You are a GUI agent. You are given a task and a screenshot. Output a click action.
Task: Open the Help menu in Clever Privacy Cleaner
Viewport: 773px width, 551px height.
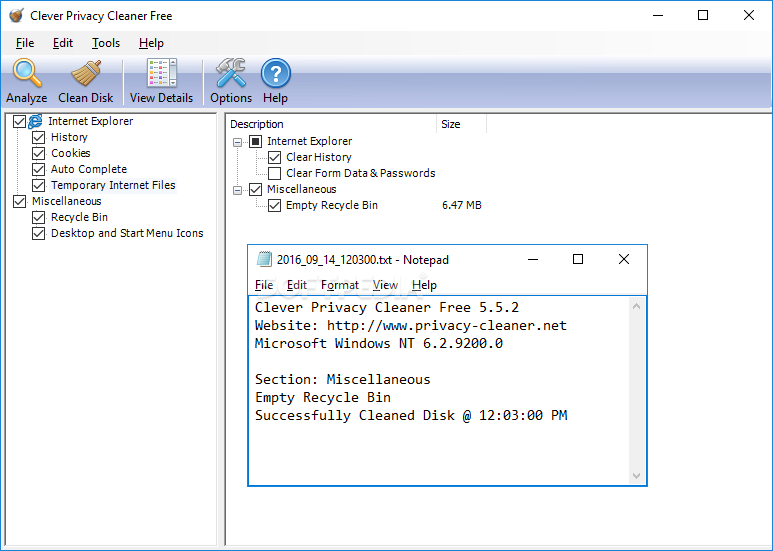coord(151,43)
